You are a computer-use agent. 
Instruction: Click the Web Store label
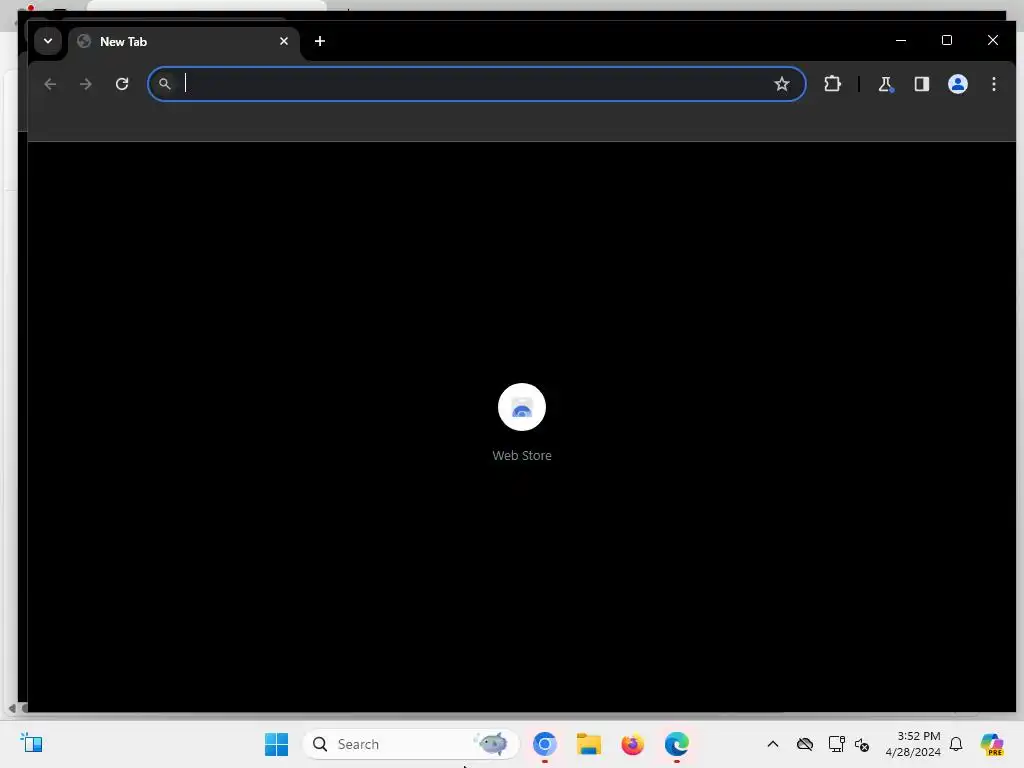[x=522, y=456]
